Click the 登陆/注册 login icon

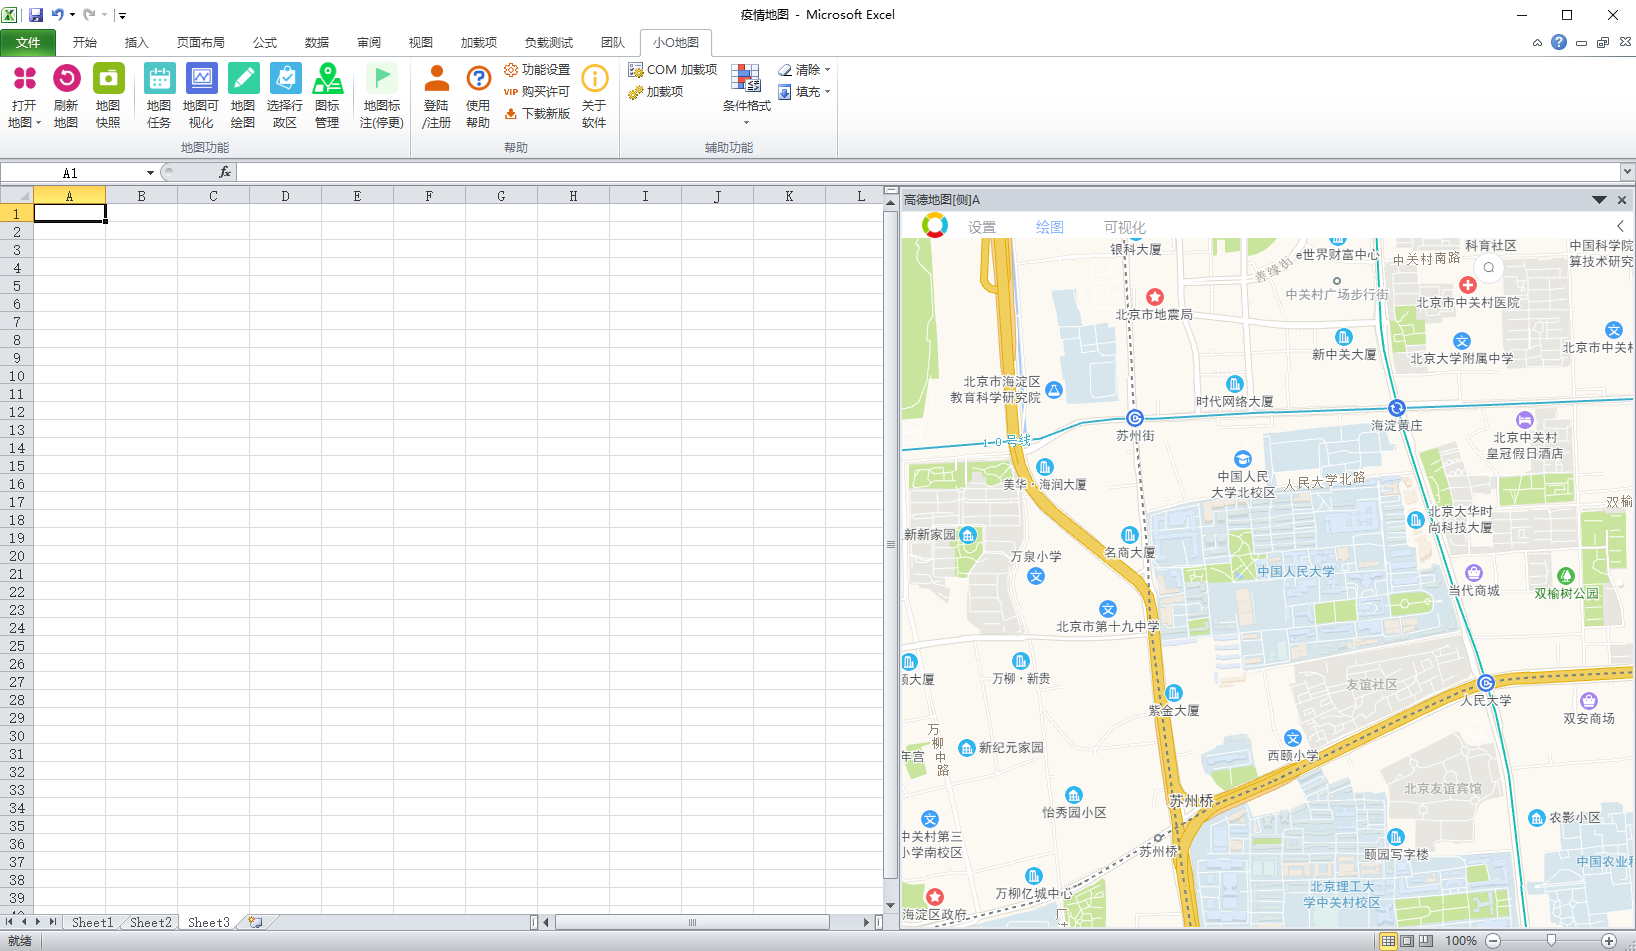[x=436, y=79]
